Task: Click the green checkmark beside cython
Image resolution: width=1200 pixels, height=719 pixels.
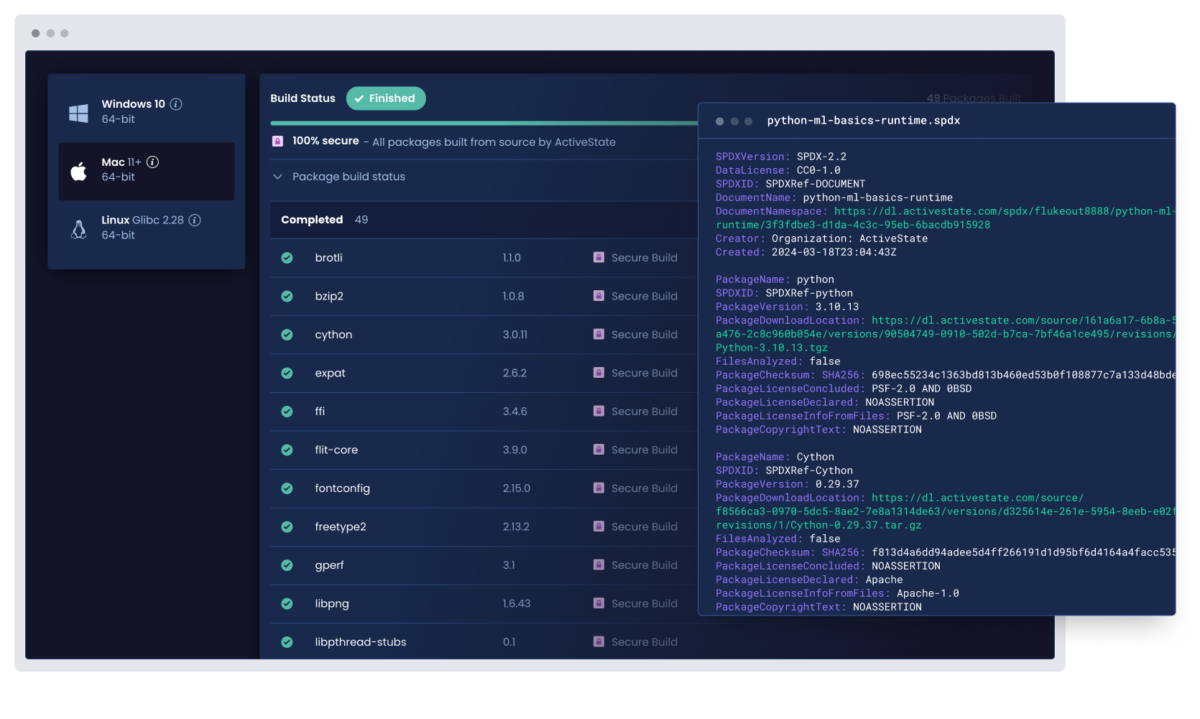Action: tap(287, 335)
